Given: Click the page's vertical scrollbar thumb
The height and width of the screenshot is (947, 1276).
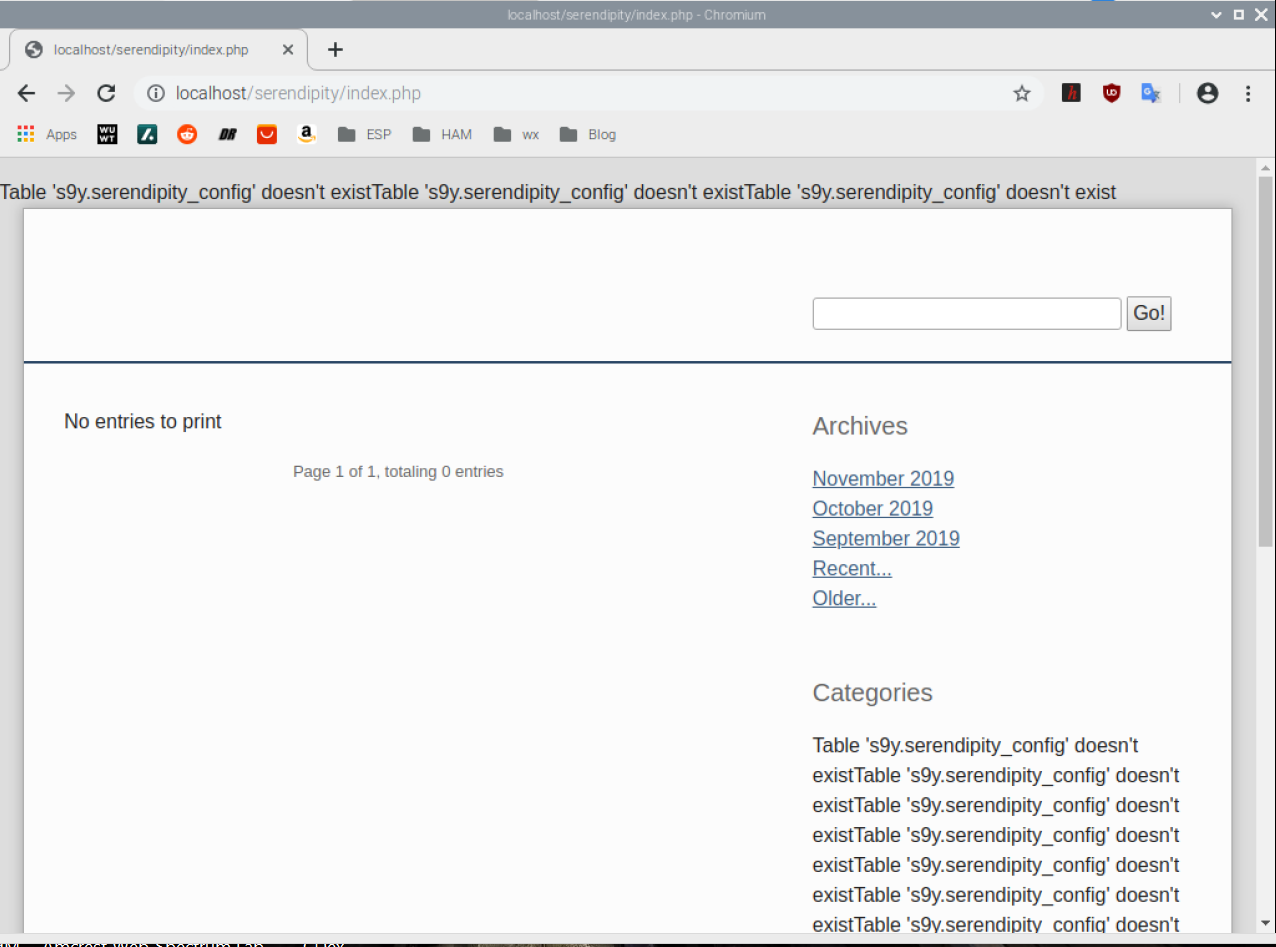Looking at the screenshot, I should [x=1265, y=360].
